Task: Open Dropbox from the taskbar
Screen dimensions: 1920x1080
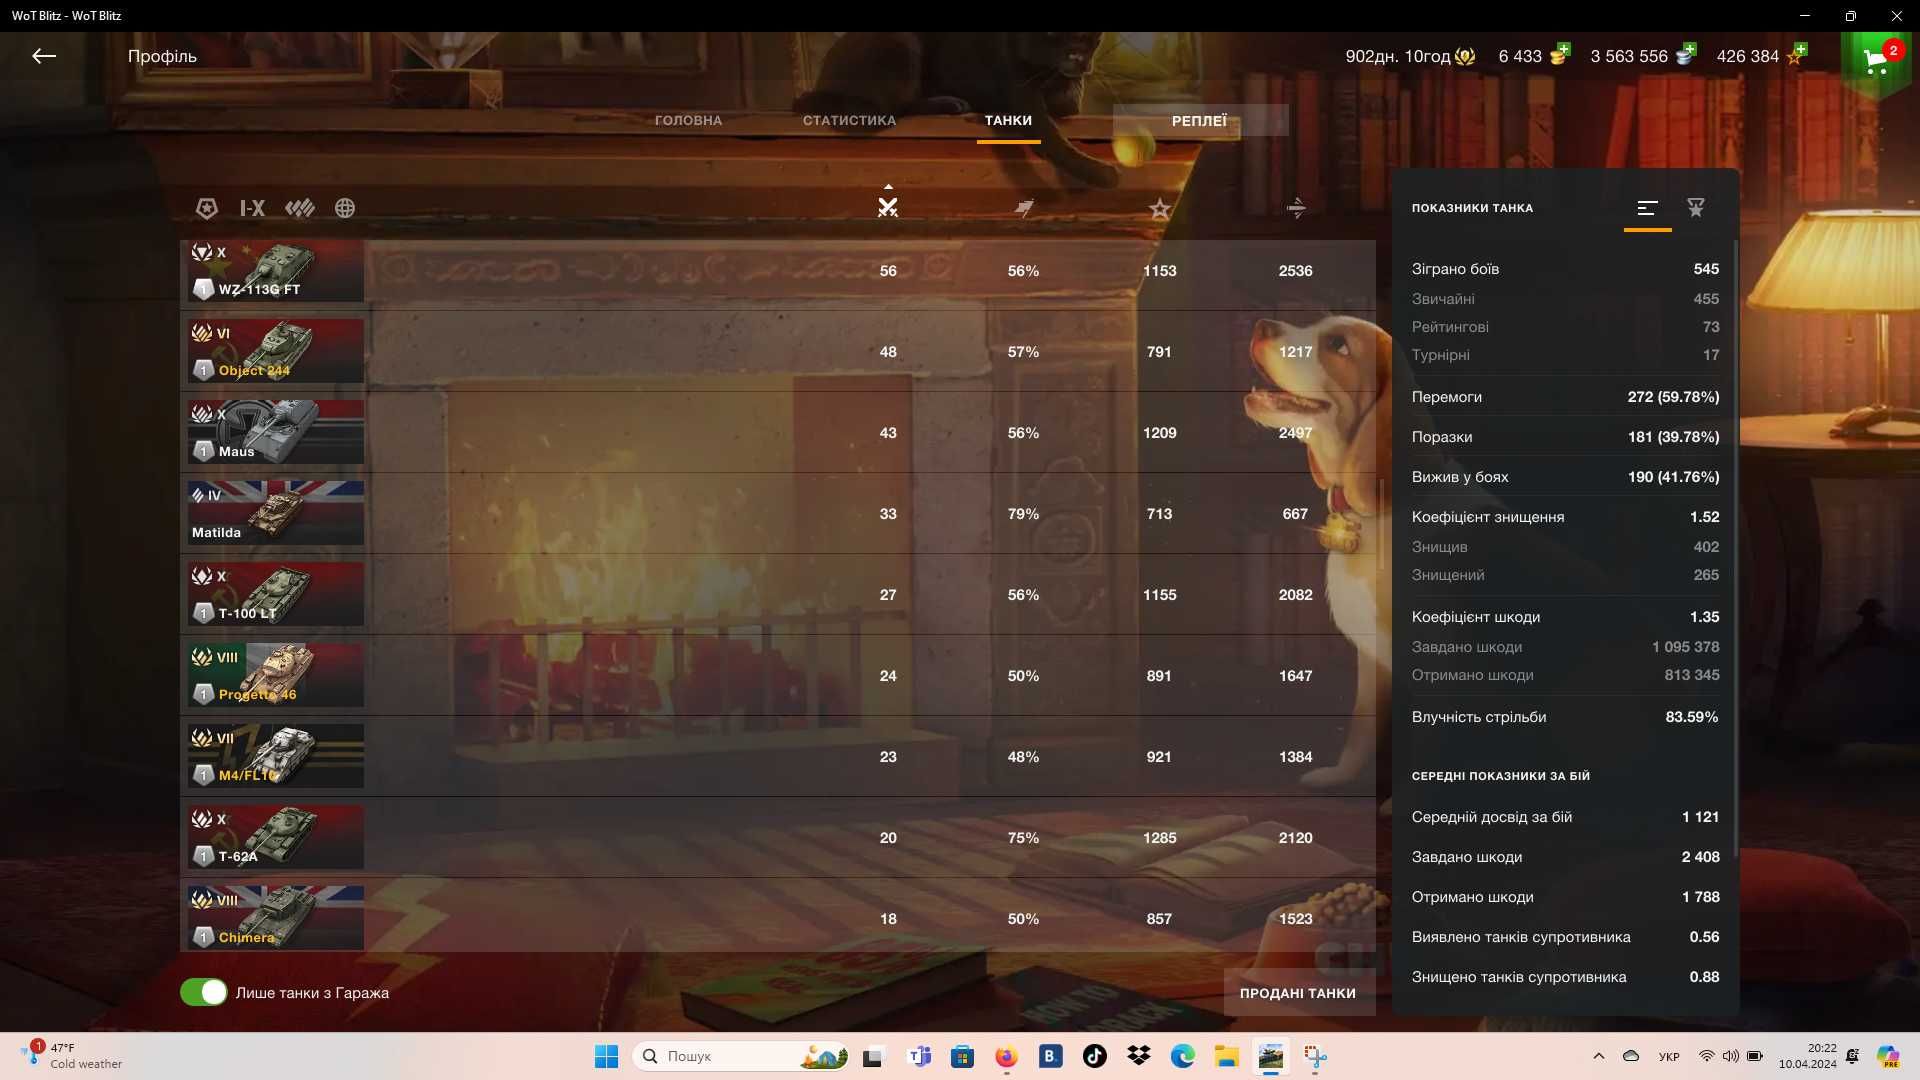Action: coord(1138,1056)
